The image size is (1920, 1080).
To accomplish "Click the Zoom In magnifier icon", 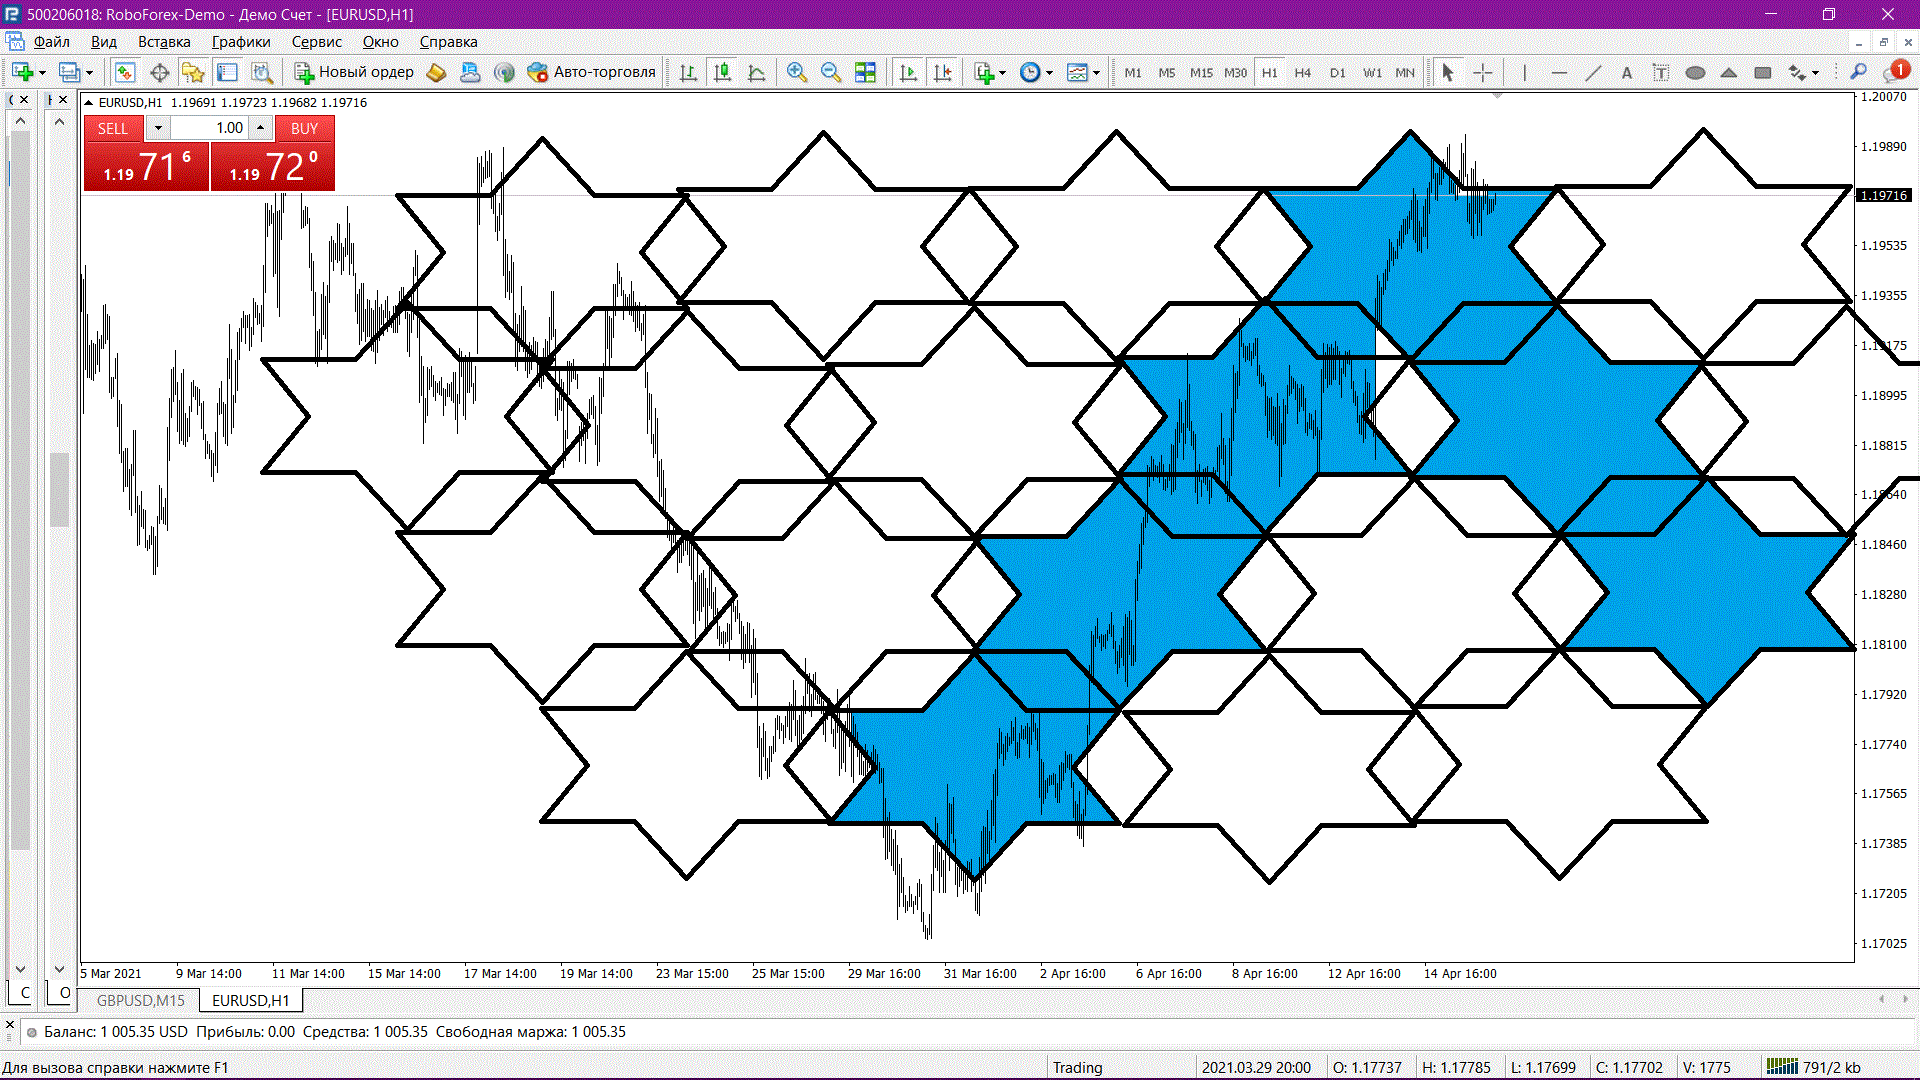I will [x=796, y=72].
